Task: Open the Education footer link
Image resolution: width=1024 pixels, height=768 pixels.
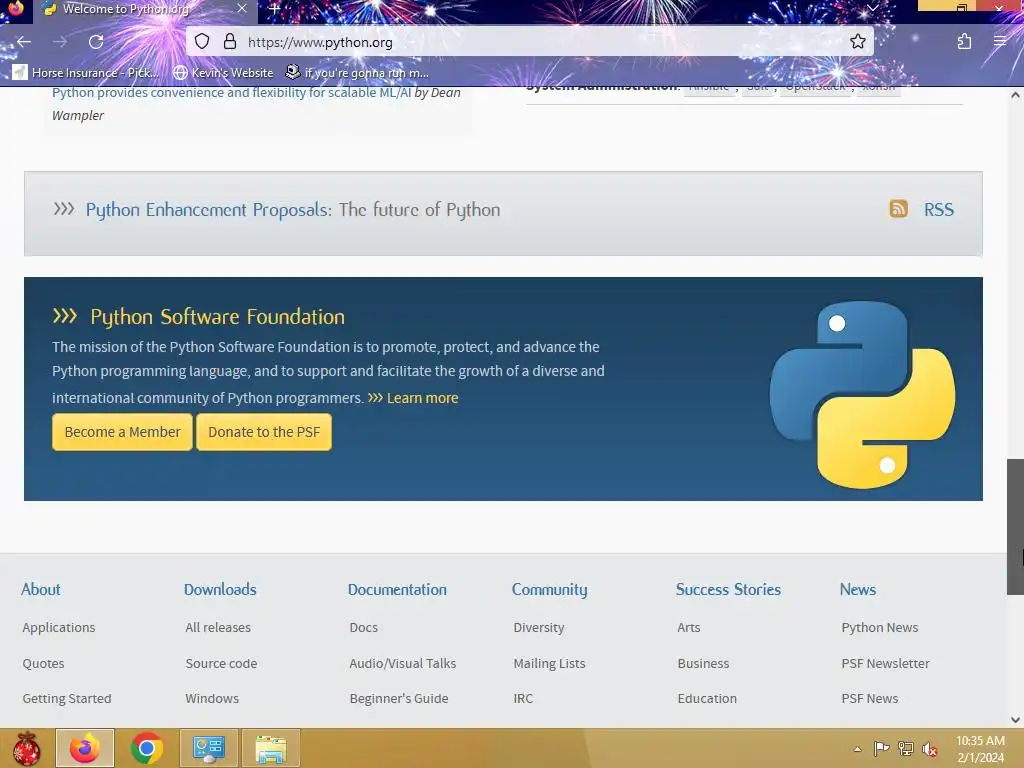Action: [707, 699]
